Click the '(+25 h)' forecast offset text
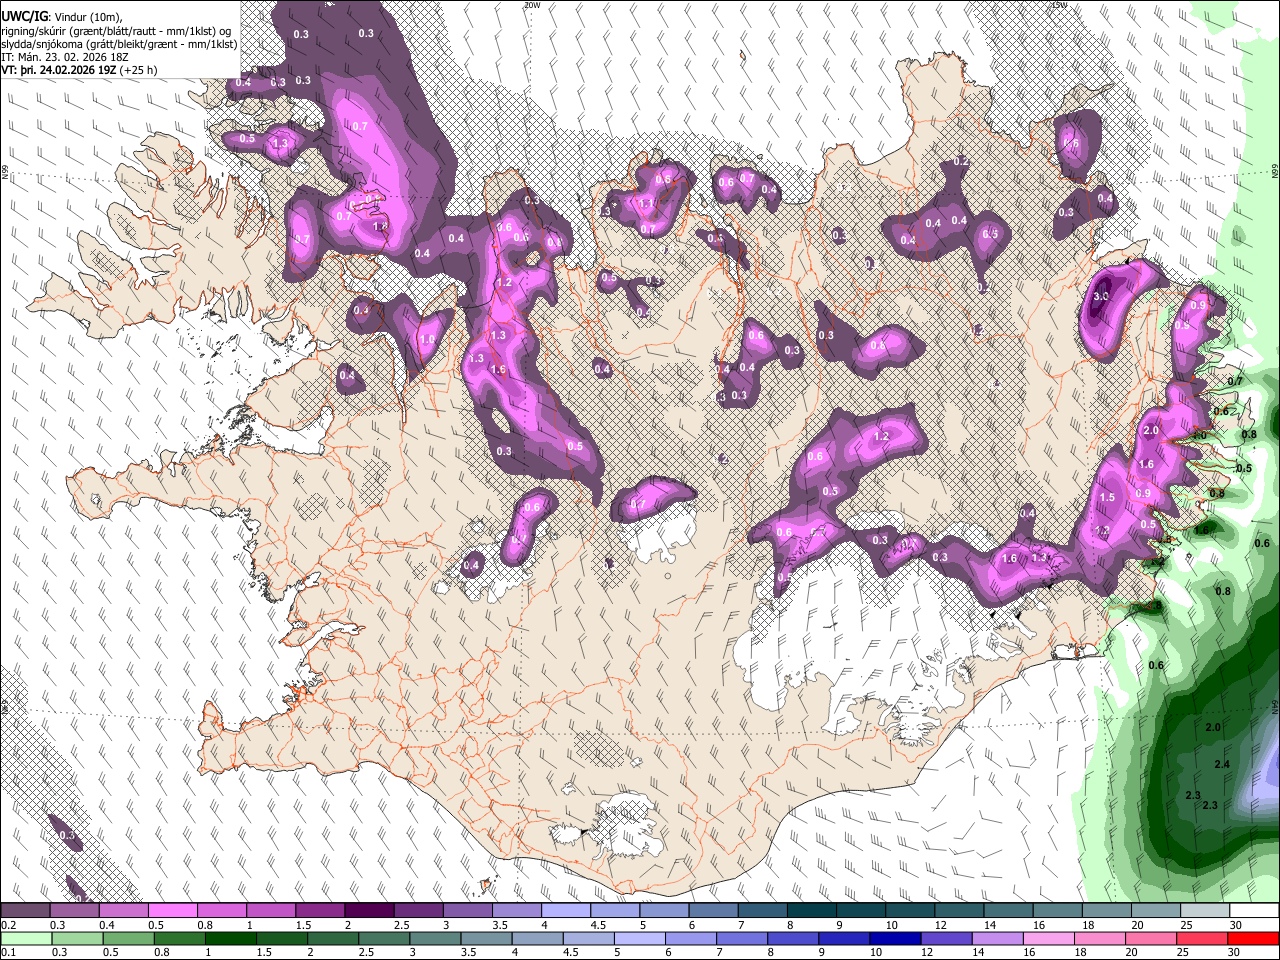 [x=140, y=71]
